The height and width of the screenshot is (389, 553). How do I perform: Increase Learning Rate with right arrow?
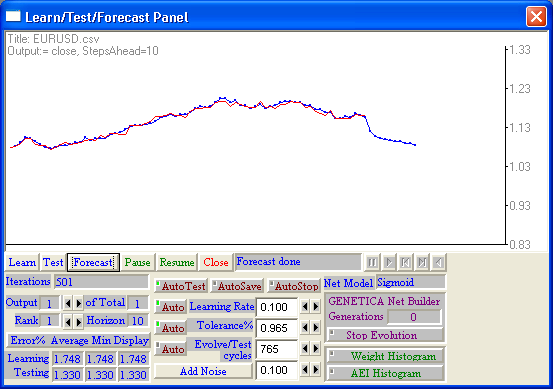tap(316, 307)
